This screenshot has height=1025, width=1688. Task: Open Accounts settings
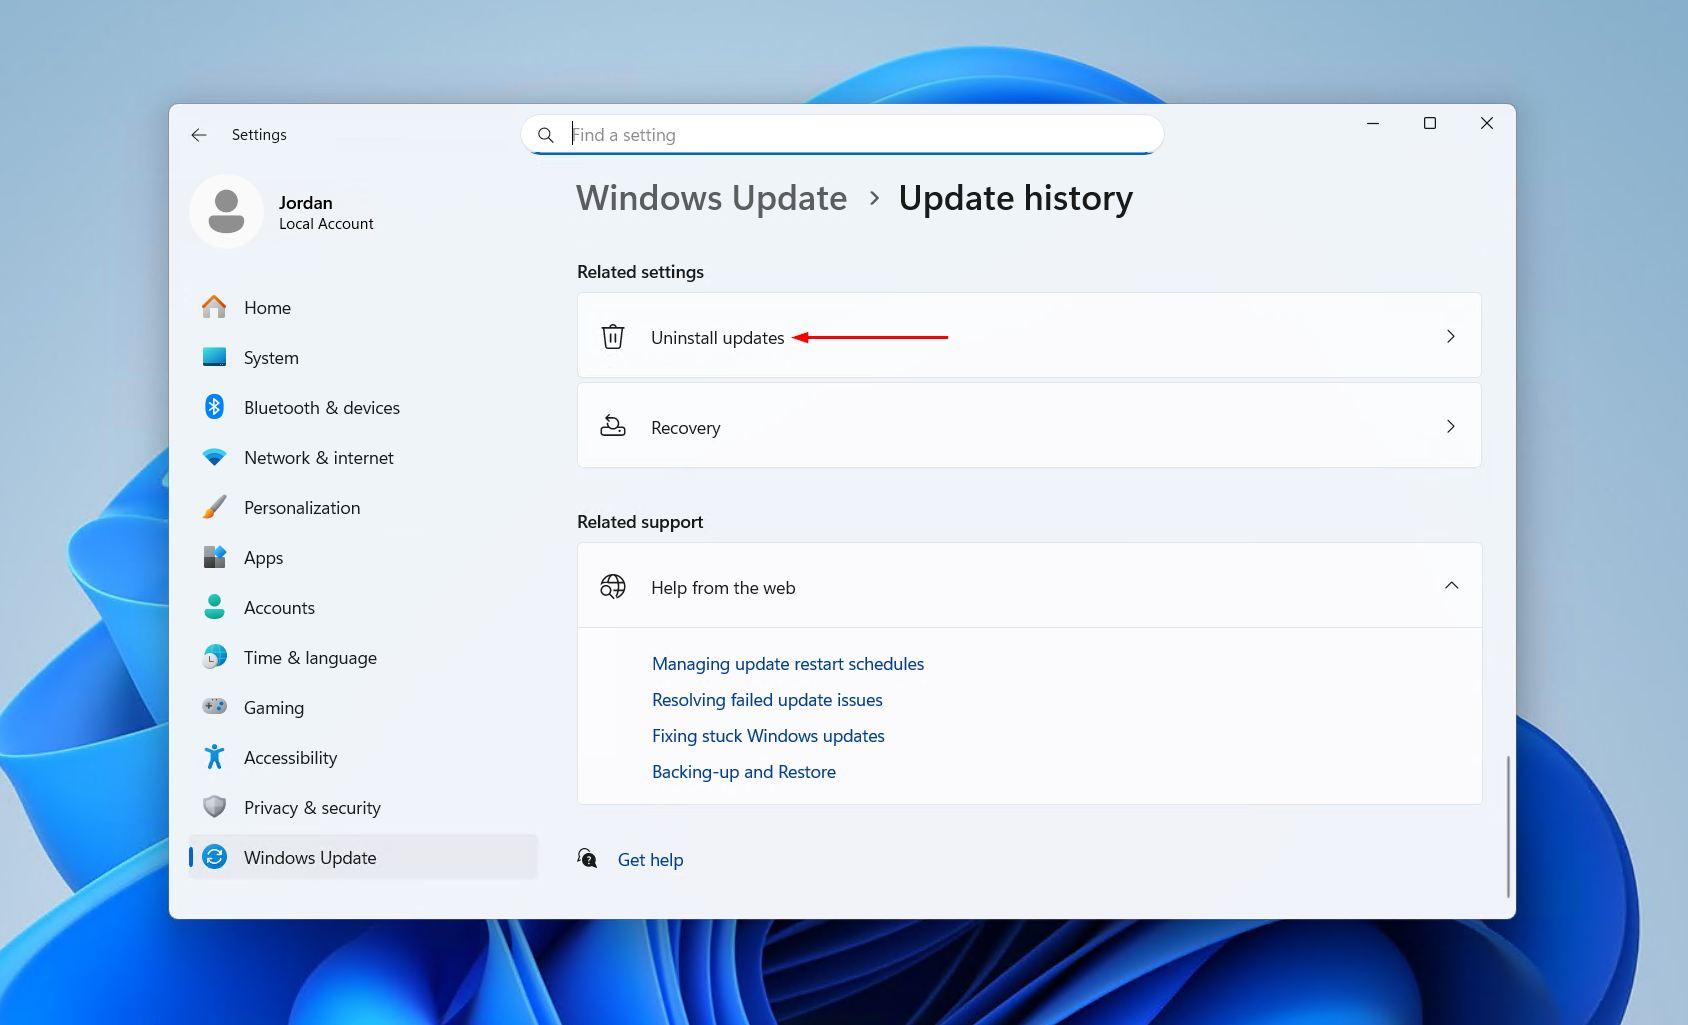click(x=363, y=607)
